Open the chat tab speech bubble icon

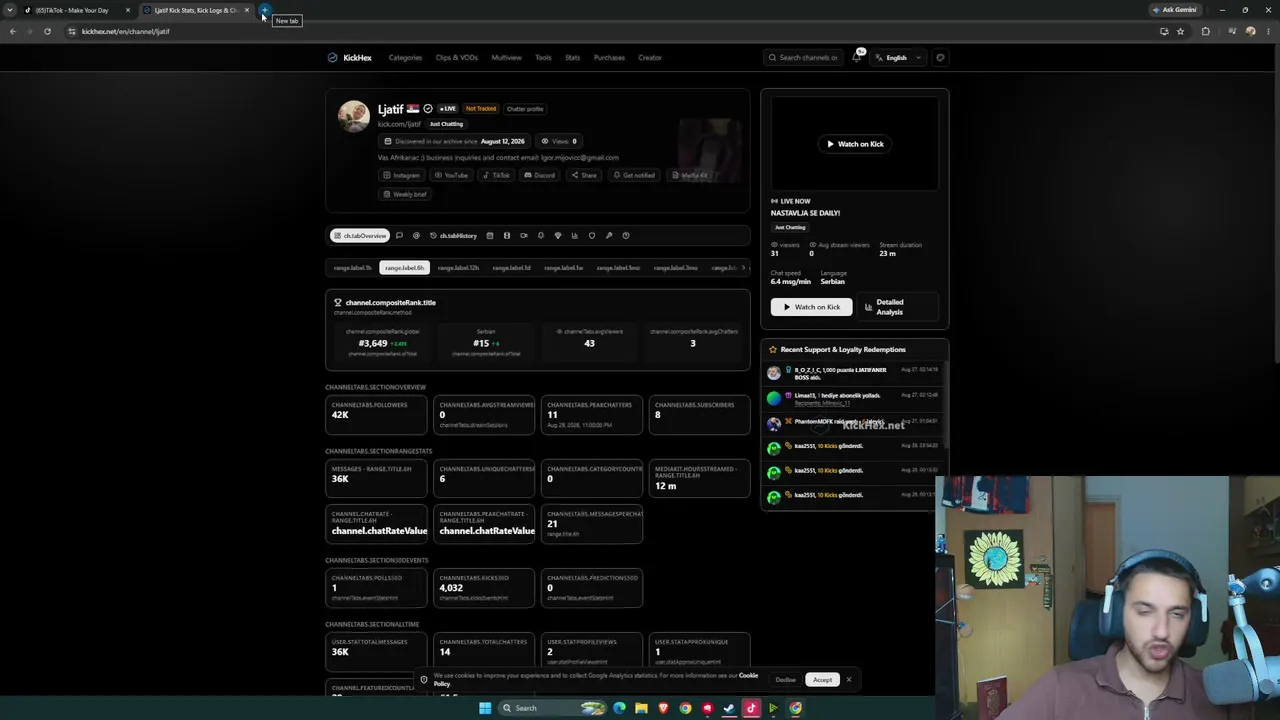[x=399, y=236]
